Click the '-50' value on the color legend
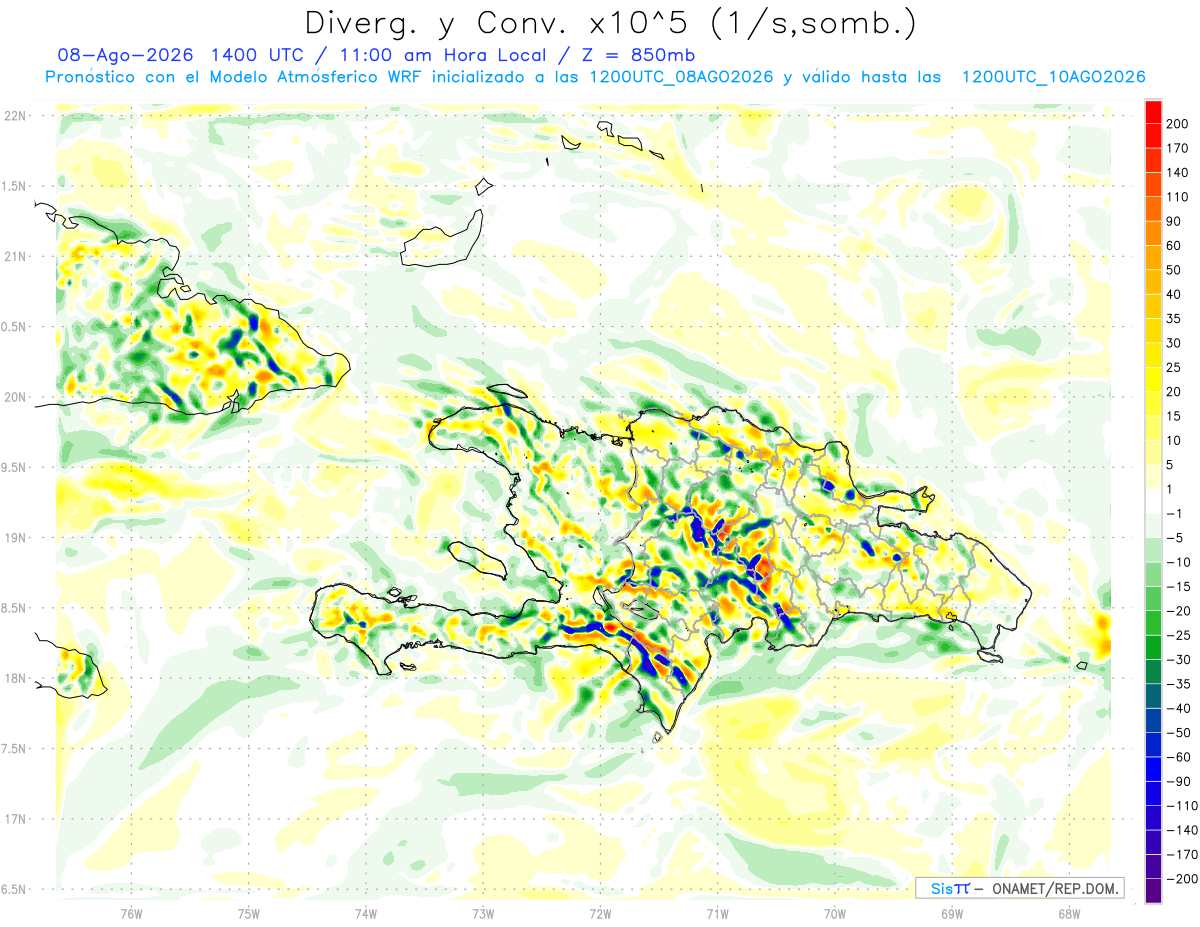 (x=1178, y=733)
